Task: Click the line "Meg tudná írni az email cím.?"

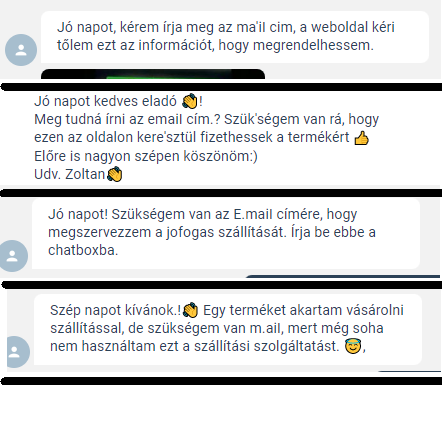Action: 127,119
